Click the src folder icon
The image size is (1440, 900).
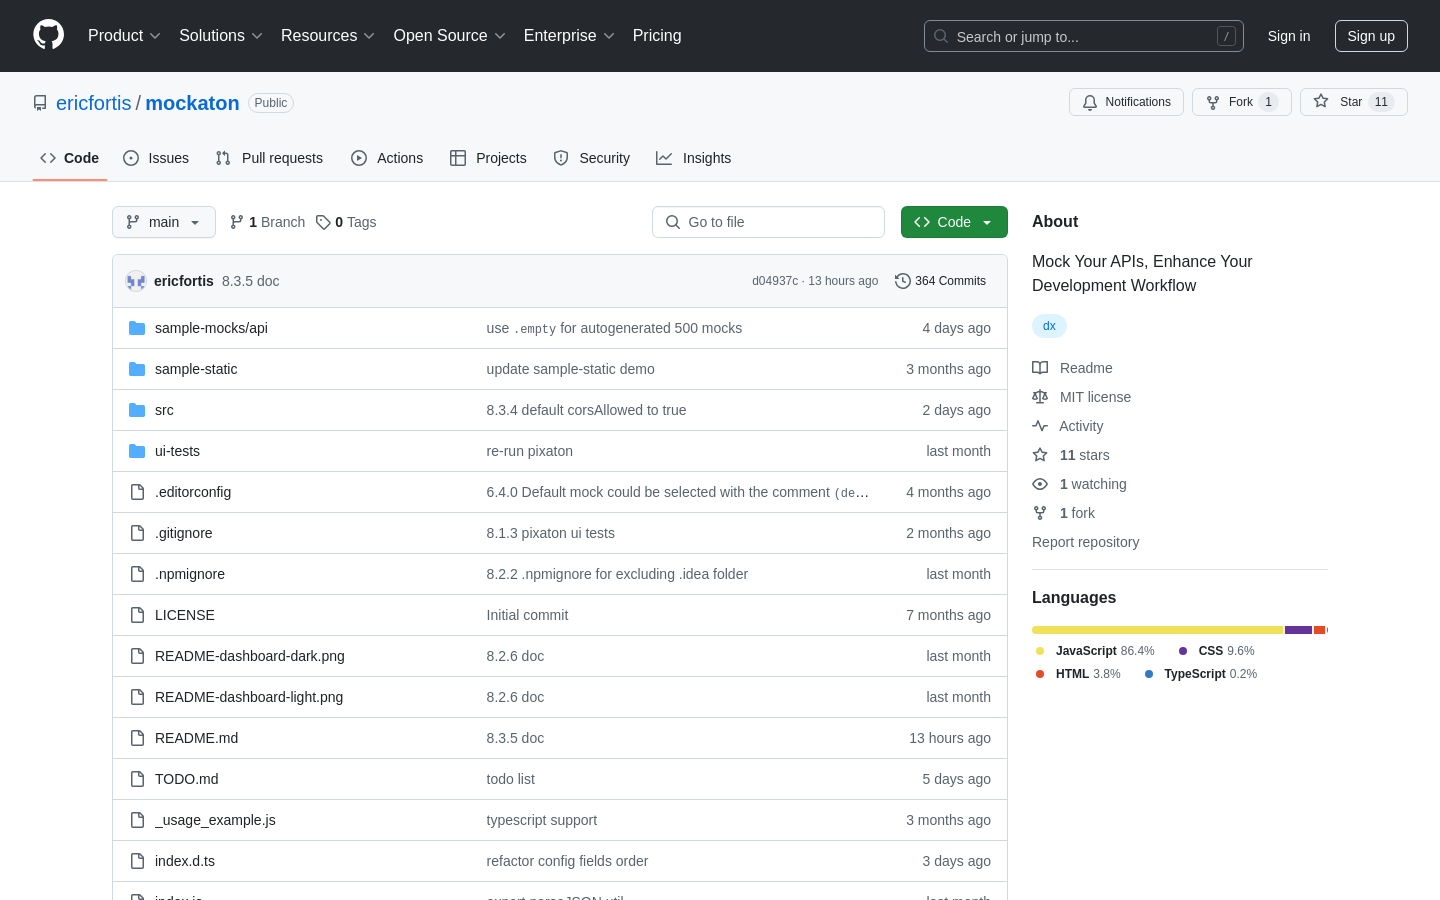click(x=137, y=410)
